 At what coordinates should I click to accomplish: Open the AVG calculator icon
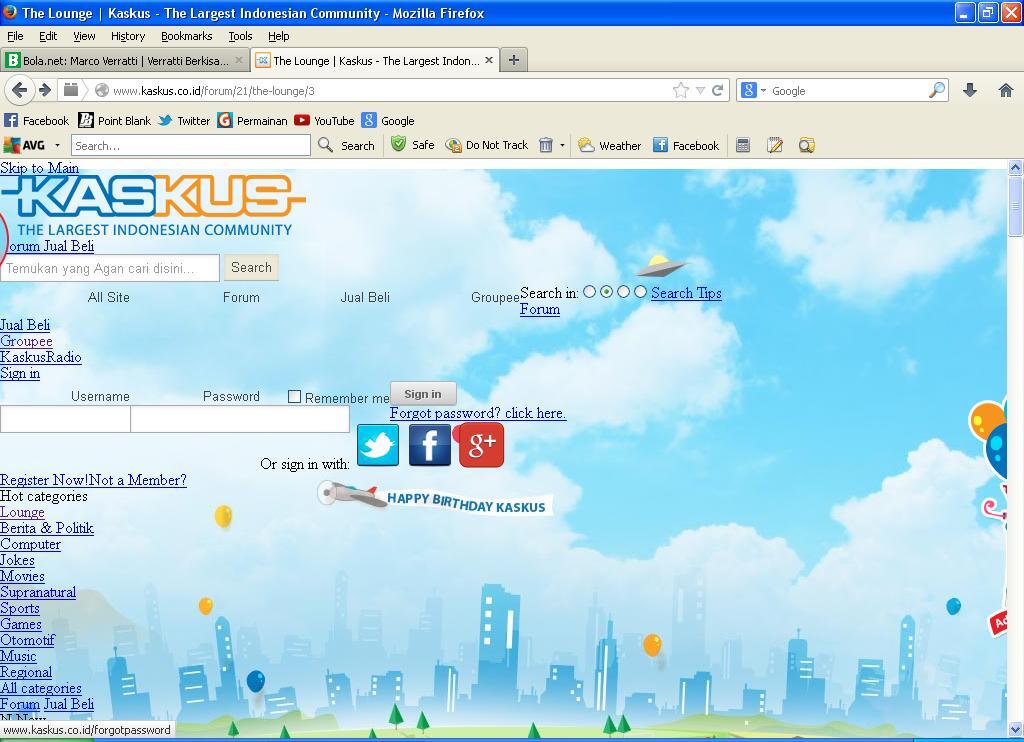point(743,145)
